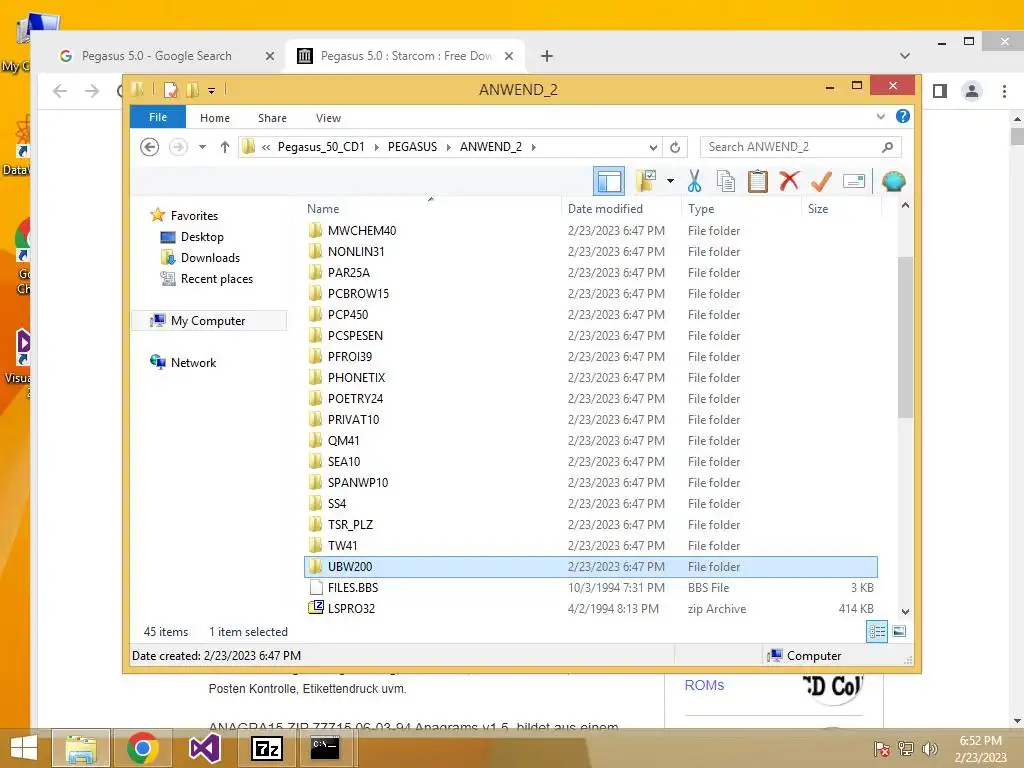Select Recent places in the navigation pane

tap(216, 279)
